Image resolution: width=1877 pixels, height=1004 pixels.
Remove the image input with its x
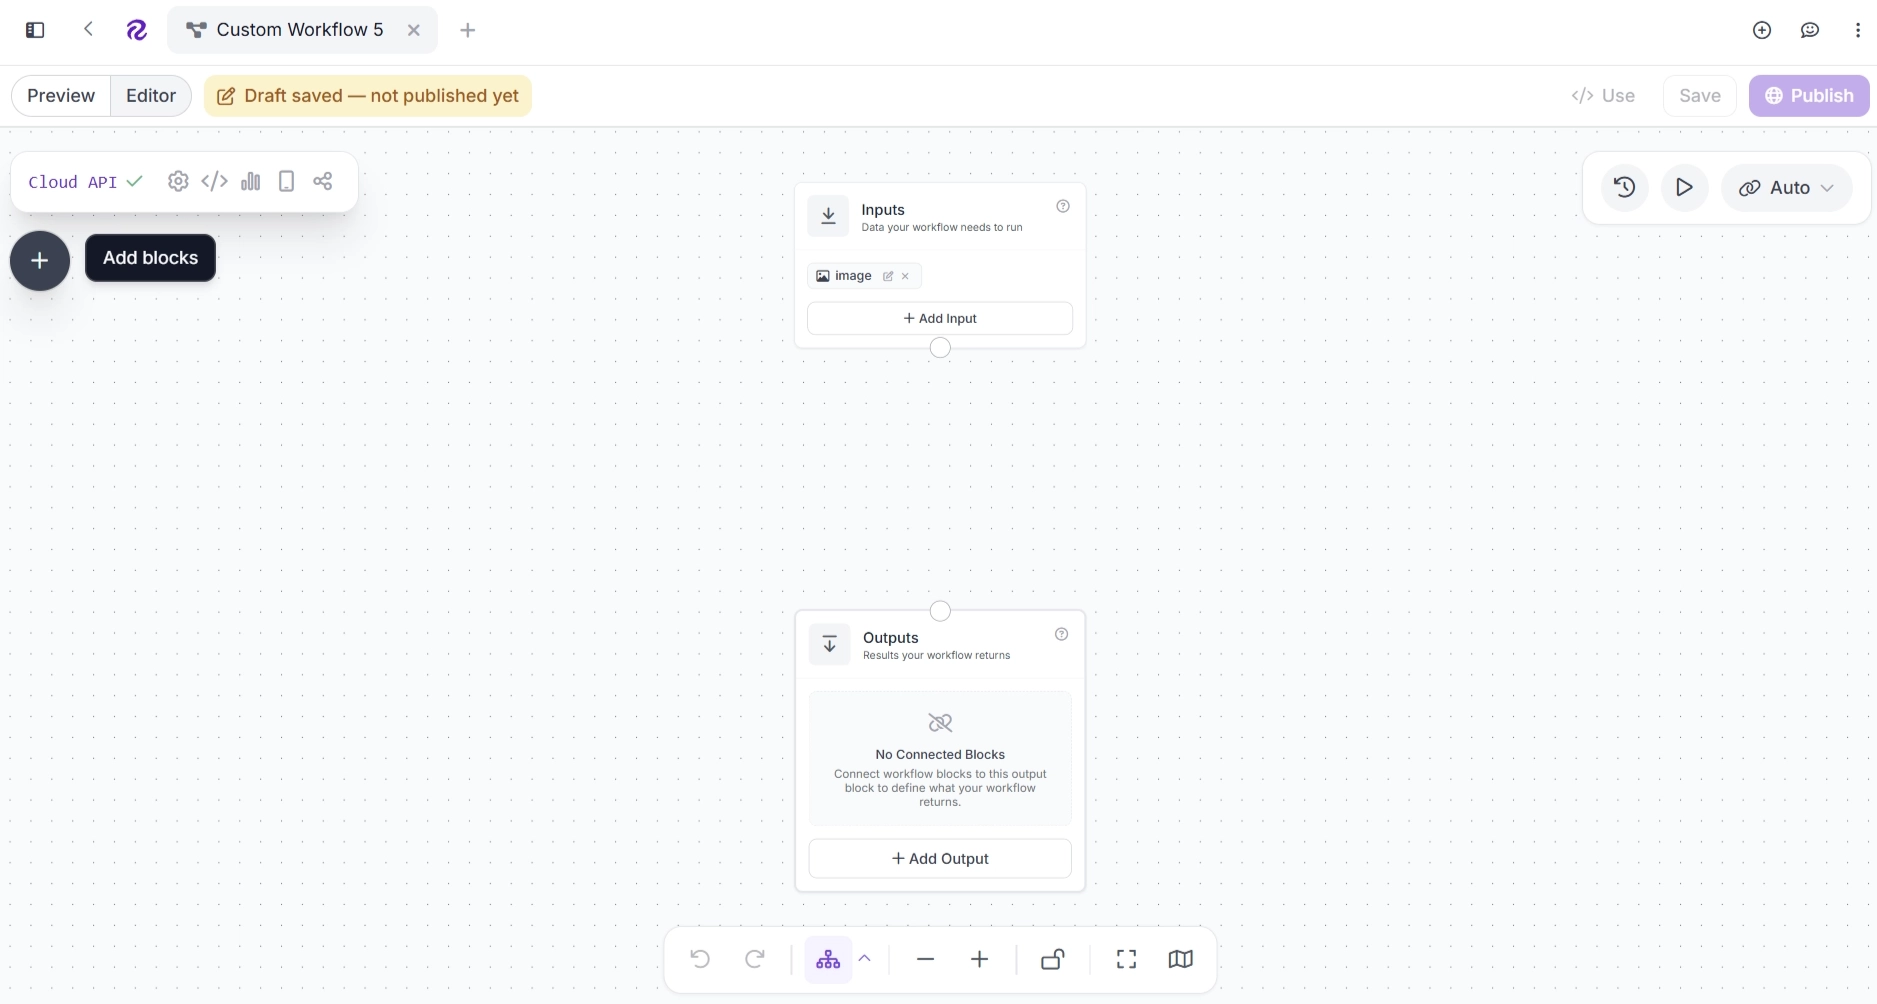click(905, 276)
